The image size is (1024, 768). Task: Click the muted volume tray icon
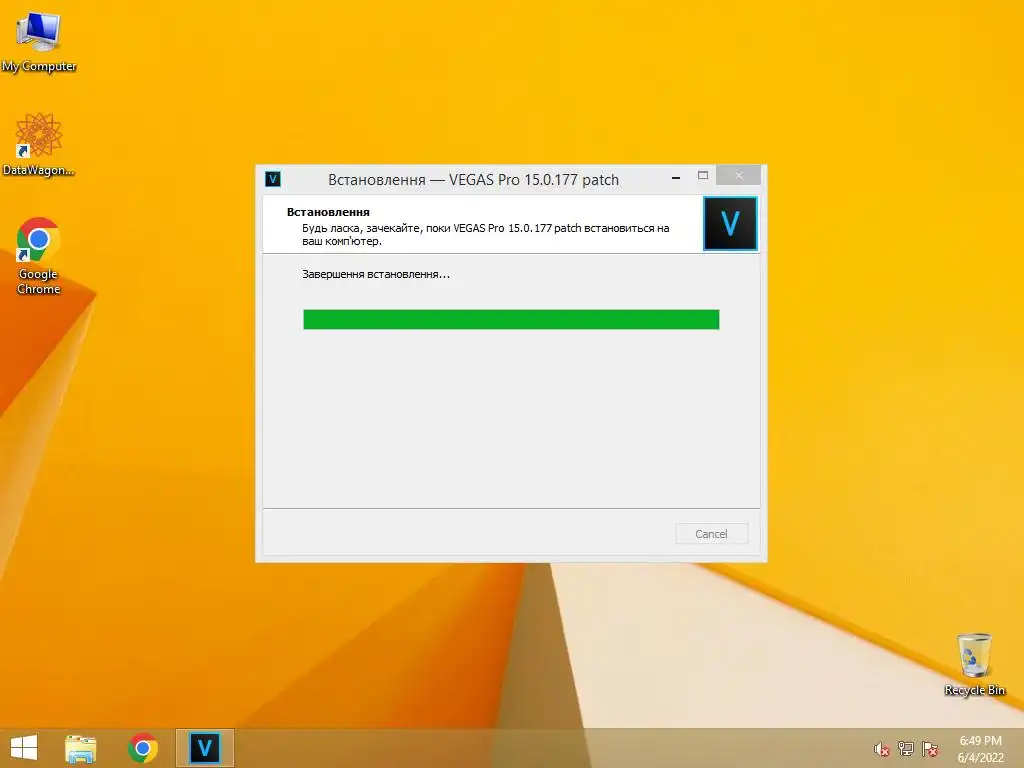pyautogui.click(x=881, y=749)
